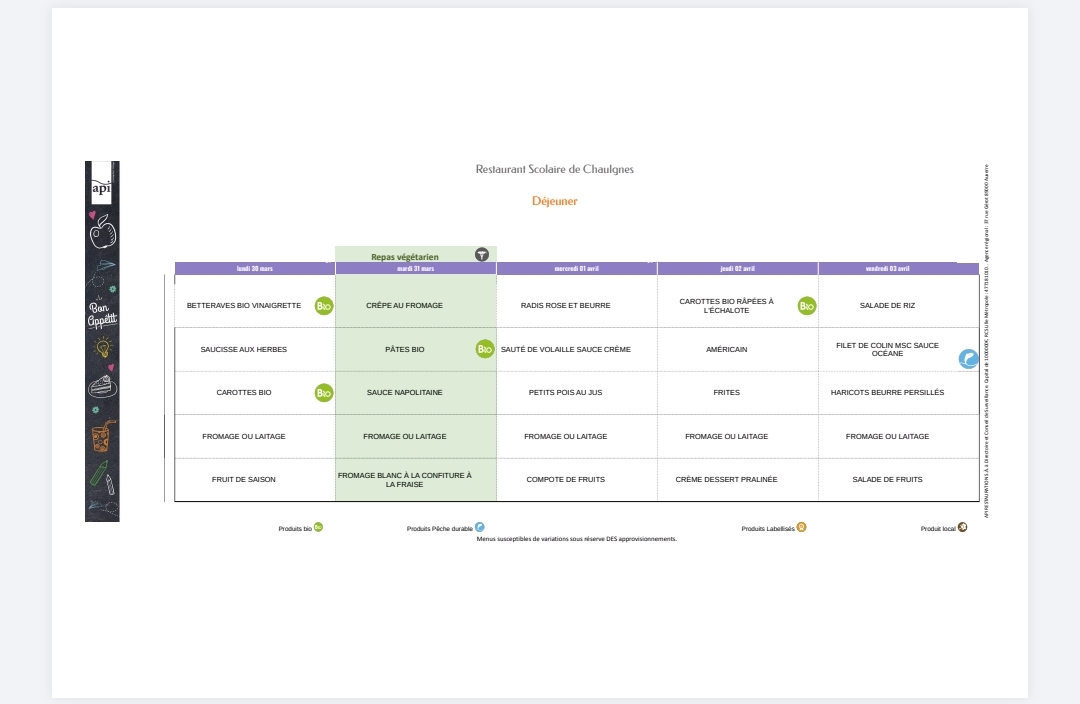The height and width of the screenshot is (704, 1080).
Task: Click the Crème Dessert Pralinée cell
Action: (726, 480)
